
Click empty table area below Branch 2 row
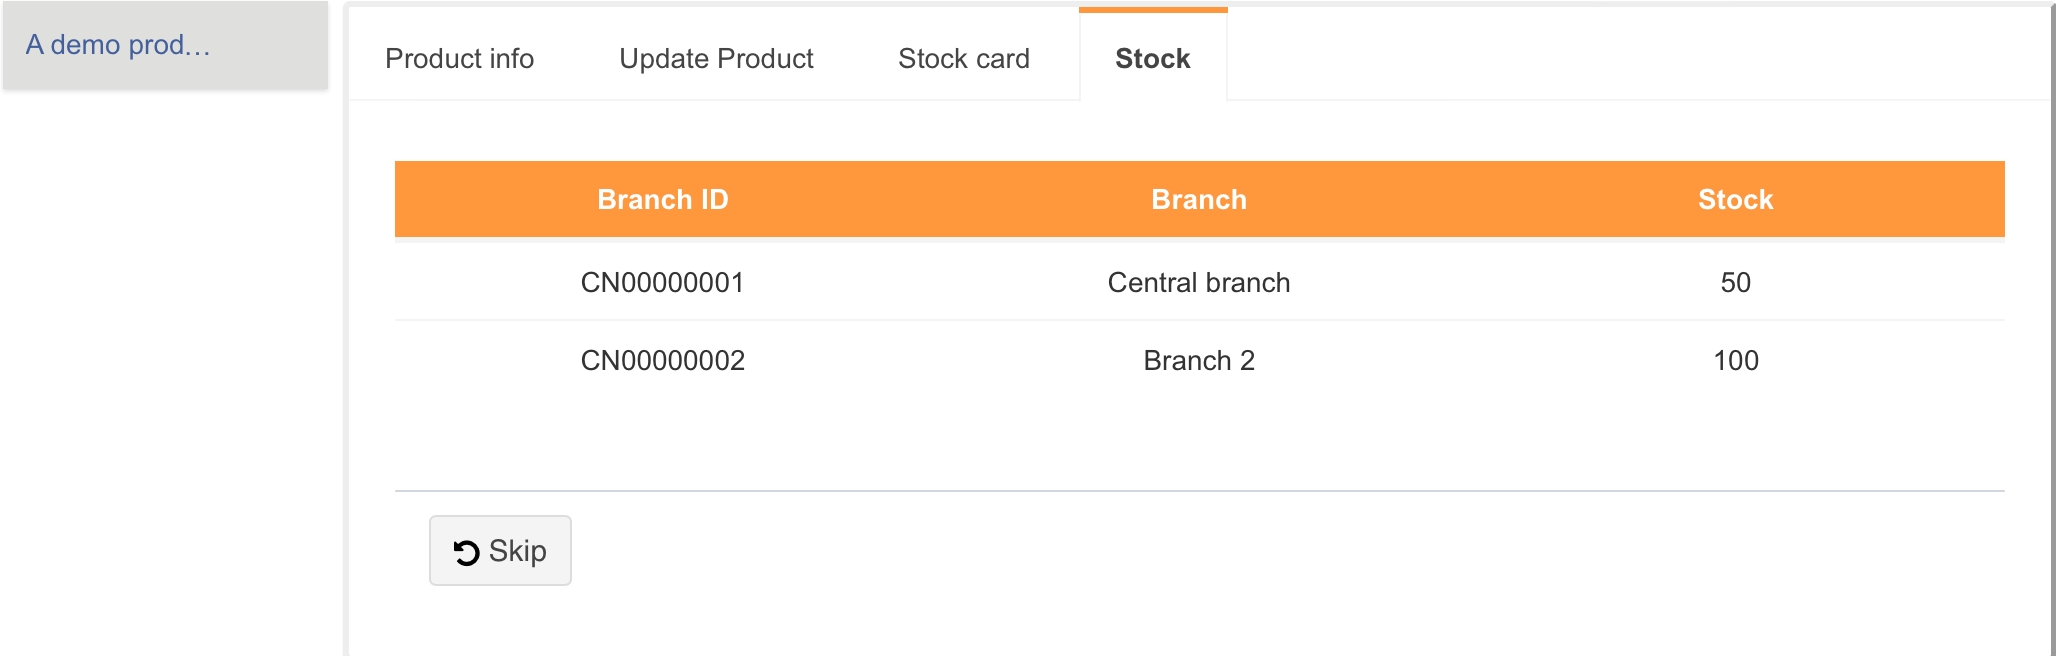pyautogui.click(x=1198, y=440)
